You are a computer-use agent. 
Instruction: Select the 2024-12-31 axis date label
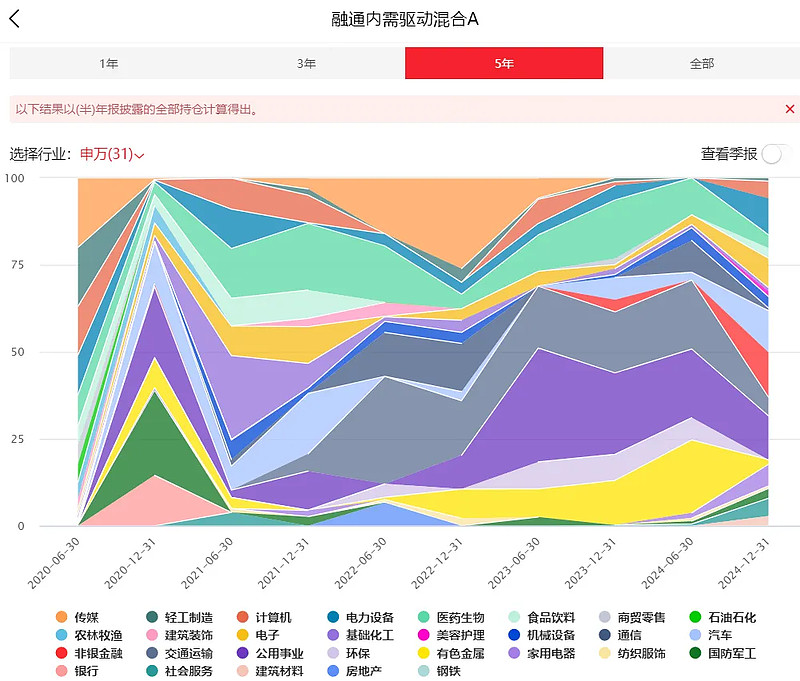coord(743,563)
